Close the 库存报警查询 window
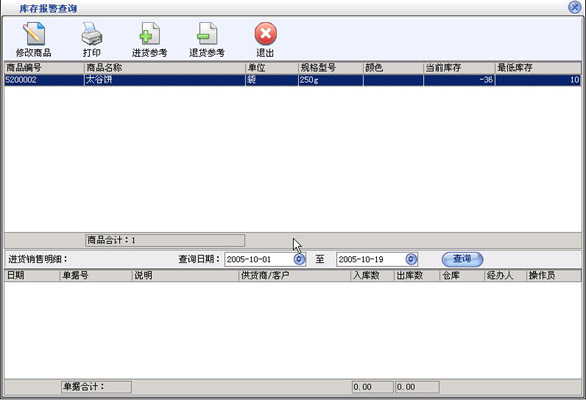This screenshot has height=400, width=586. pyautogui.click(x=574, y=7)
